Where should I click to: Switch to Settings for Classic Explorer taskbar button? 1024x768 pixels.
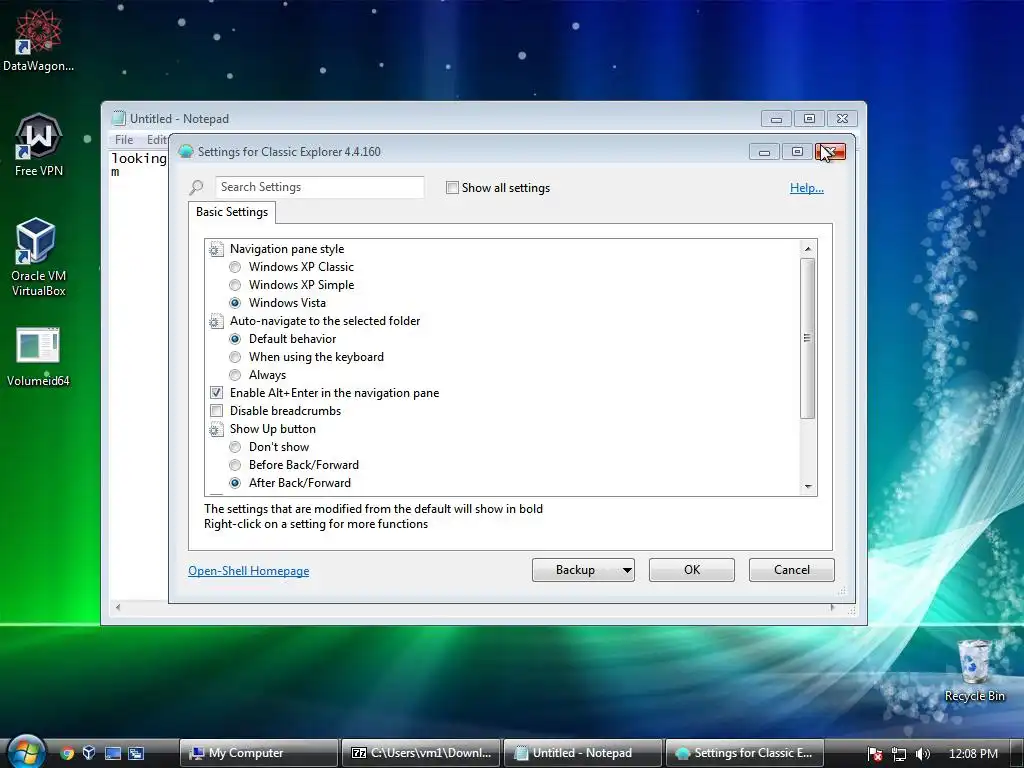(x=745, y=753)
